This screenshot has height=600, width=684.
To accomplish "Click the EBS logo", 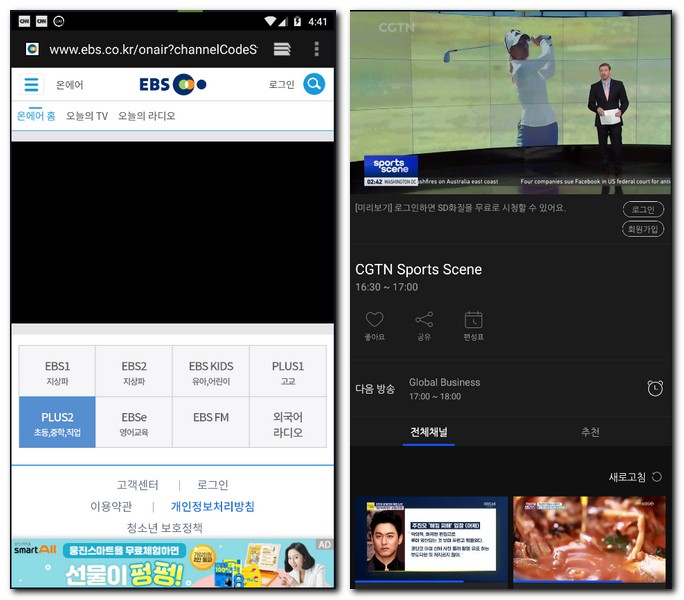I will [x=172, y=85].
